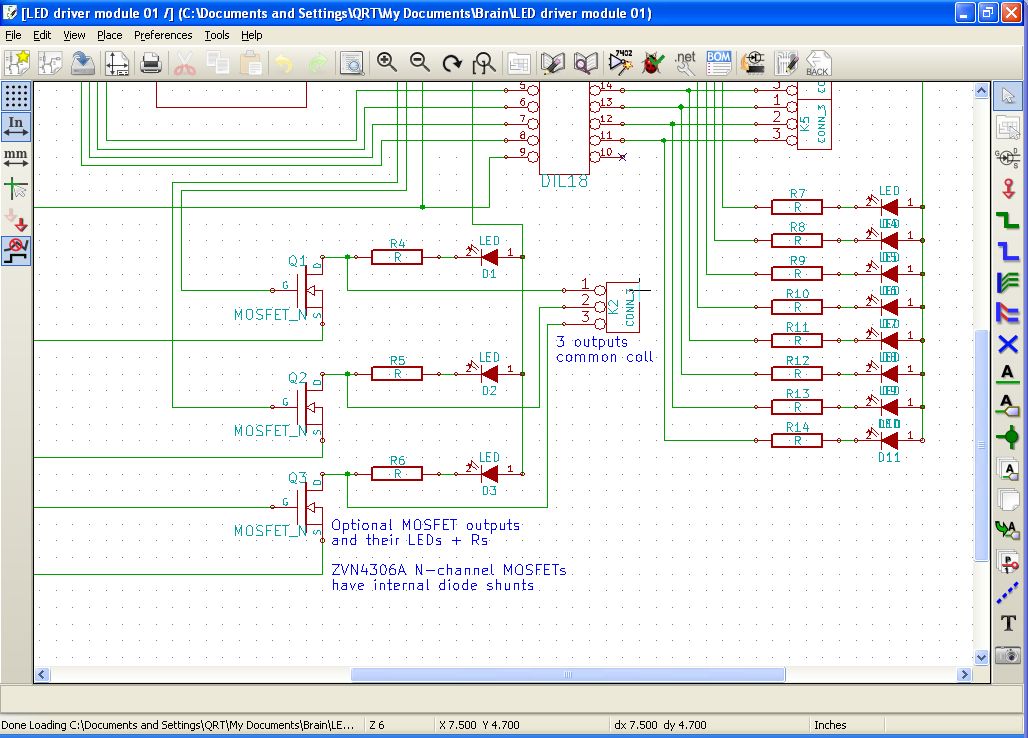This screenshot has height=738, width=1028.
Task: Open the Place menu
Action: pos(109,35)
